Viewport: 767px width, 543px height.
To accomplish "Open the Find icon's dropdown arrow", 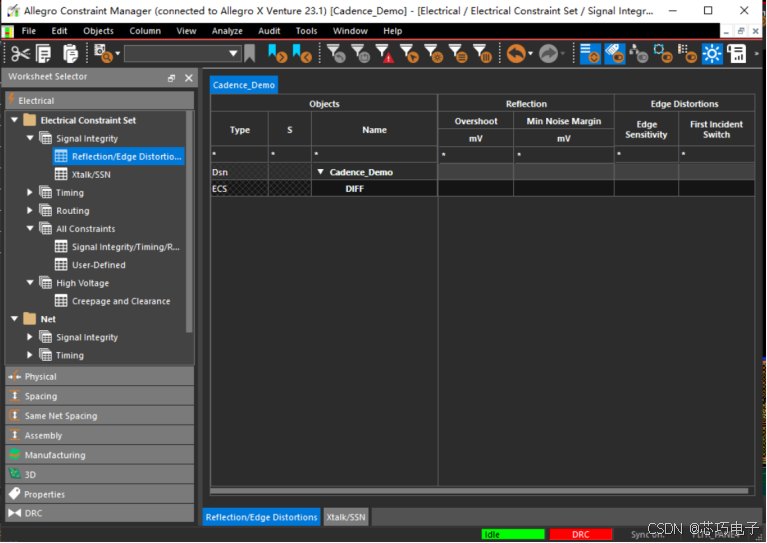I will click(118, 54).
